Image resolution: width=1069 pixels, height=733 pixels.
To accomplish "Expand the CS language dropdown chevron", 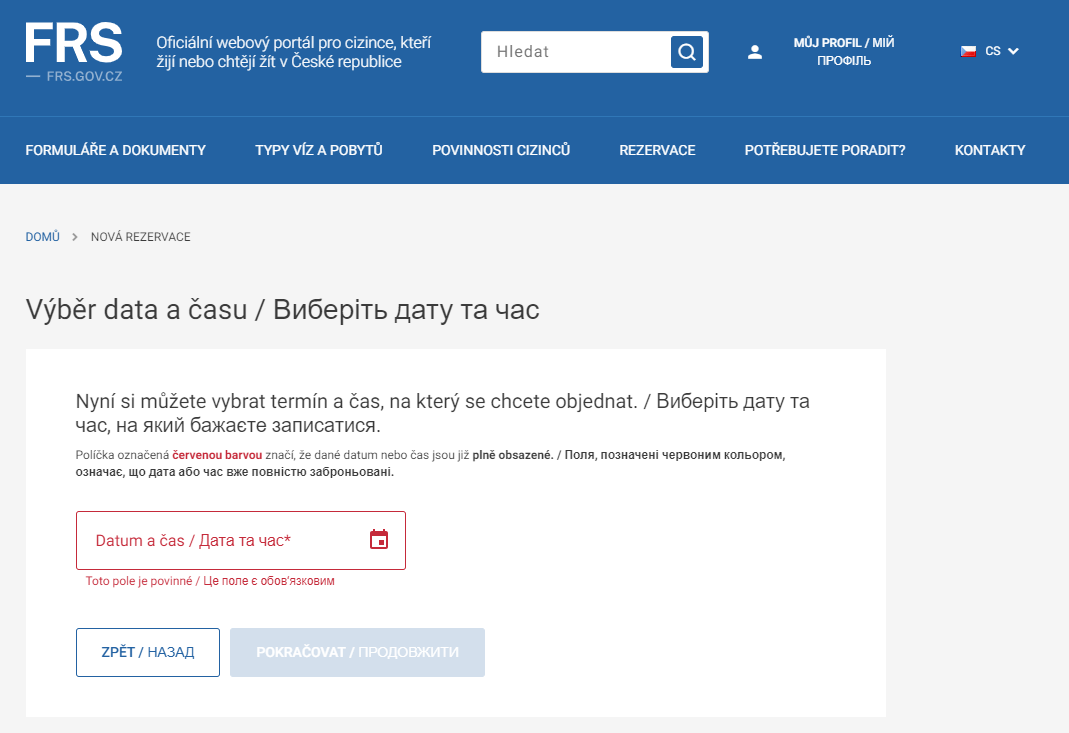I will click(1013, 51).
